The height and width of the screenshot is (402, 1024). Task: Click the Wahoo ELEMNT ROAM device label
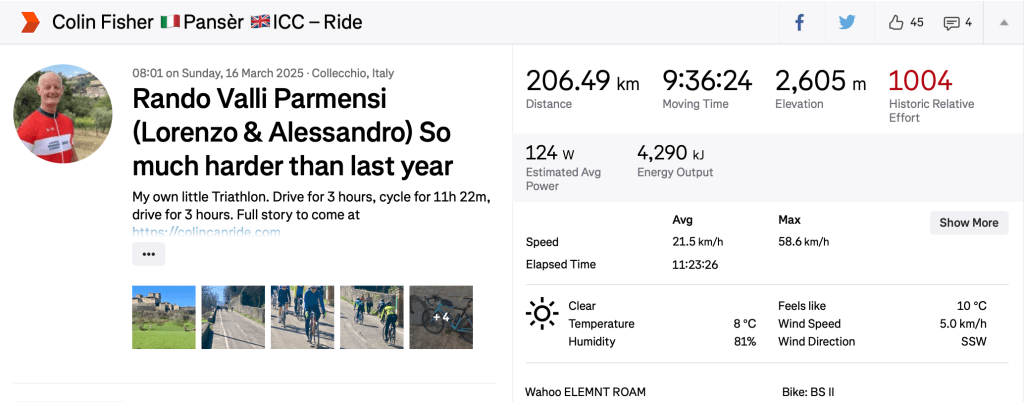[585, 391]
